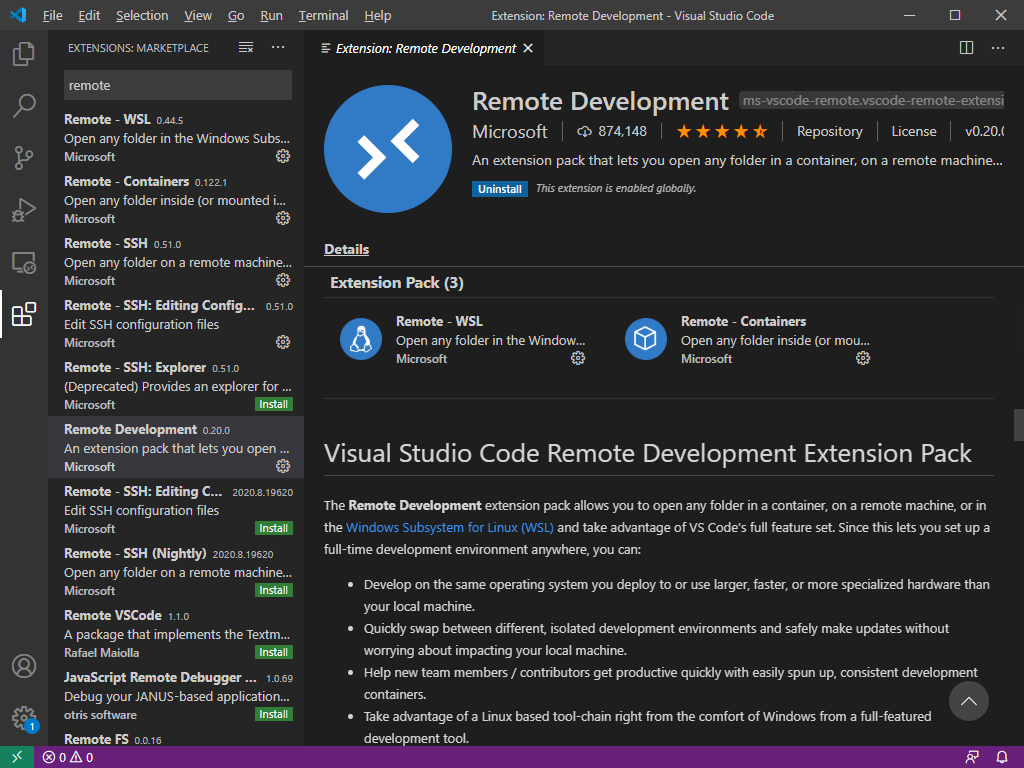1024x768 pixels.
Task: Open the Manage gear in activity bar
Action: pos(24,718)
